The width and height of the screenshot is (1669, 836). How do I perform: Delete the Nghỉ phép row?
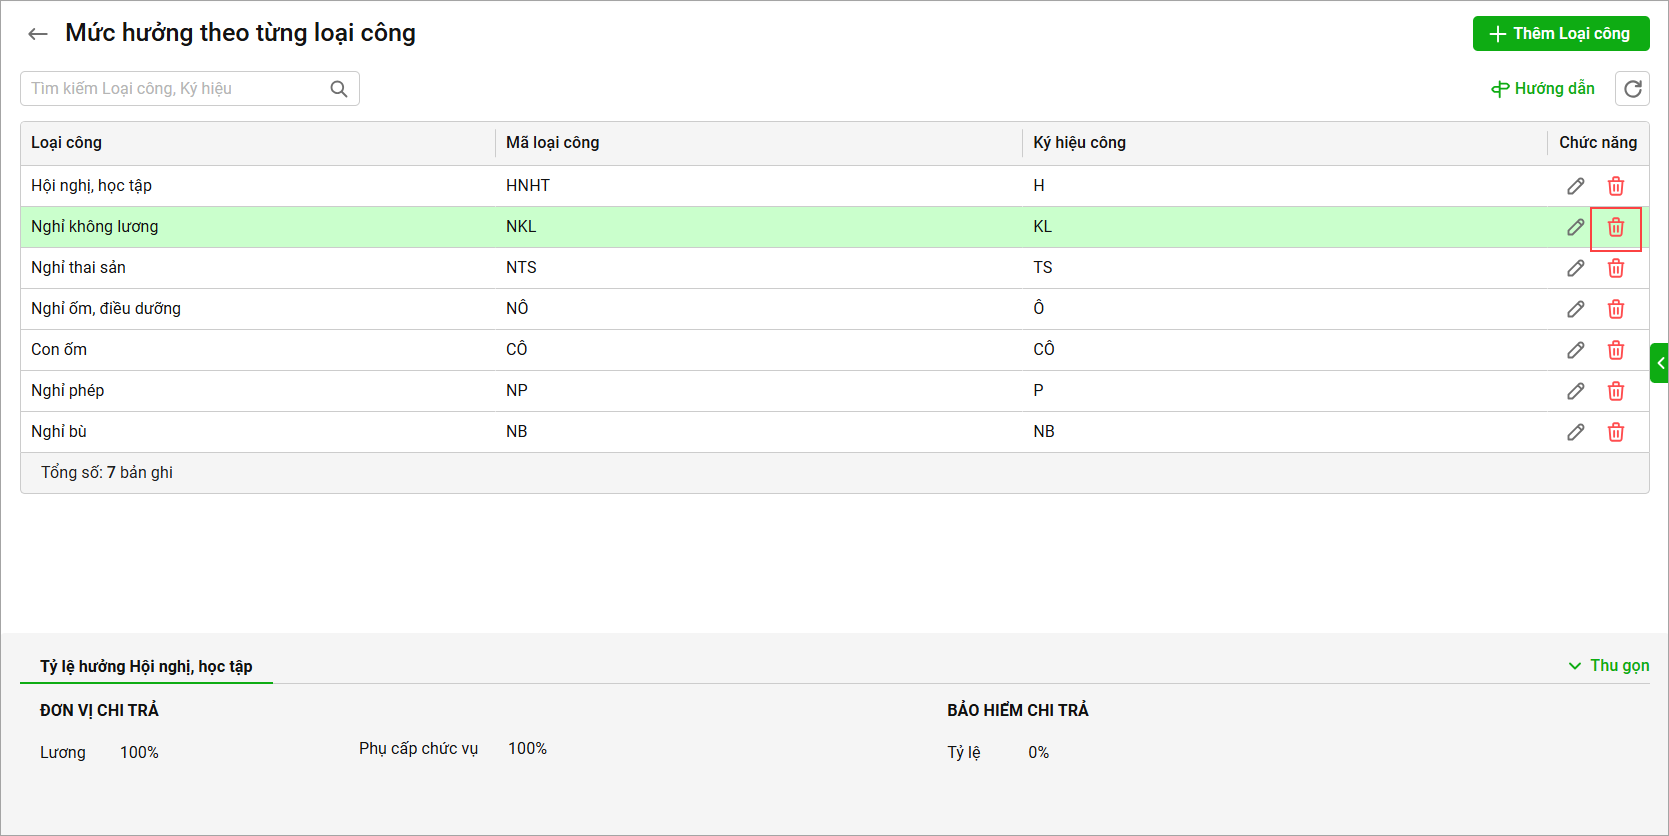[x=1616, y=391]
